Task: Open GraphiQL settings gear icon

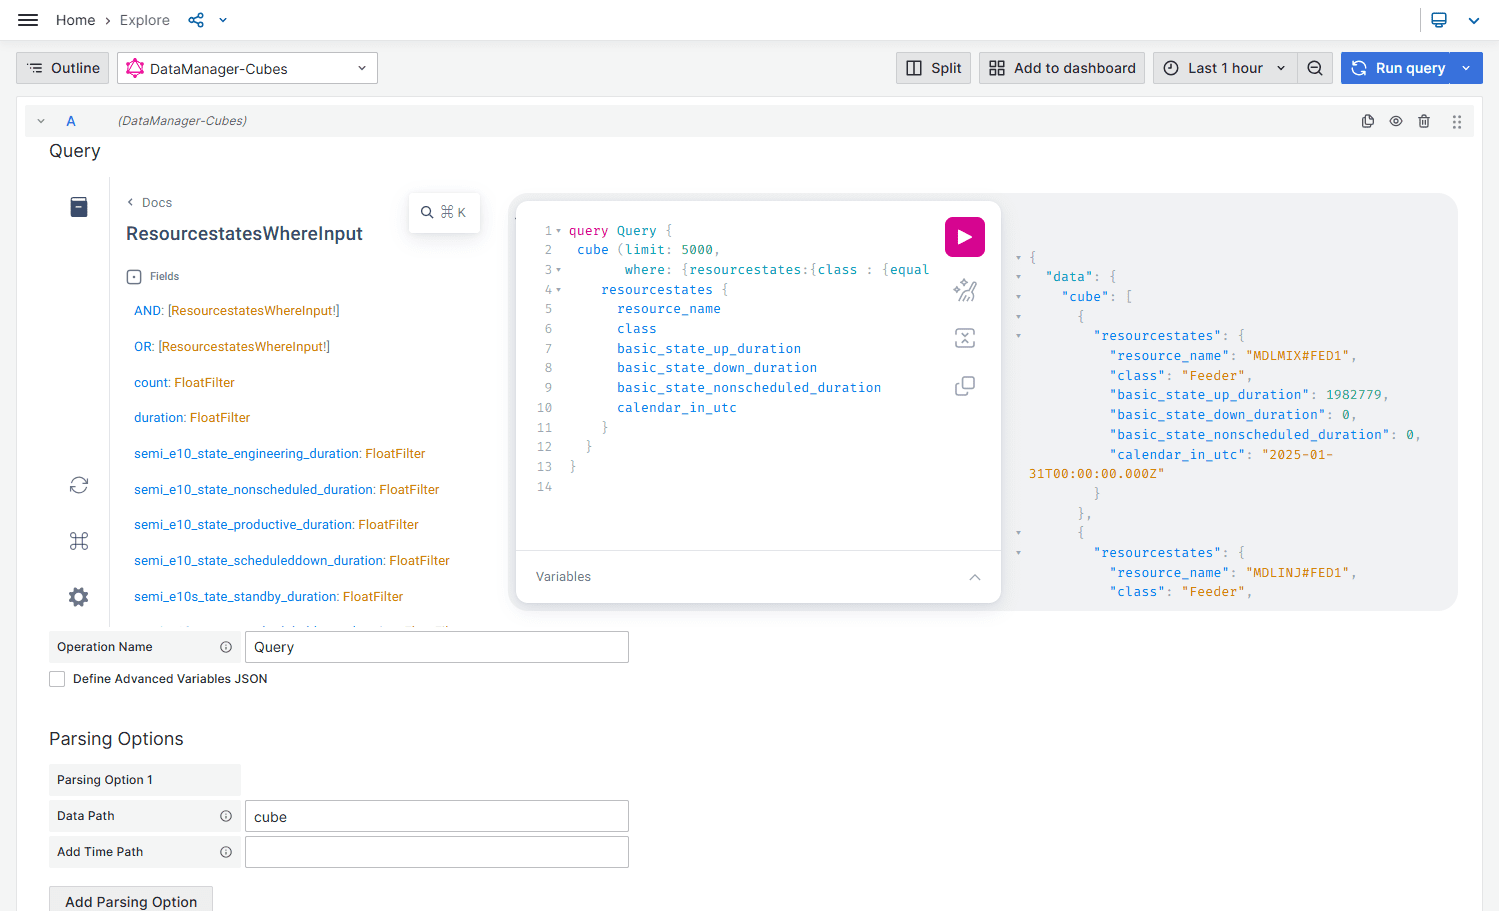Action: [79, 597]
